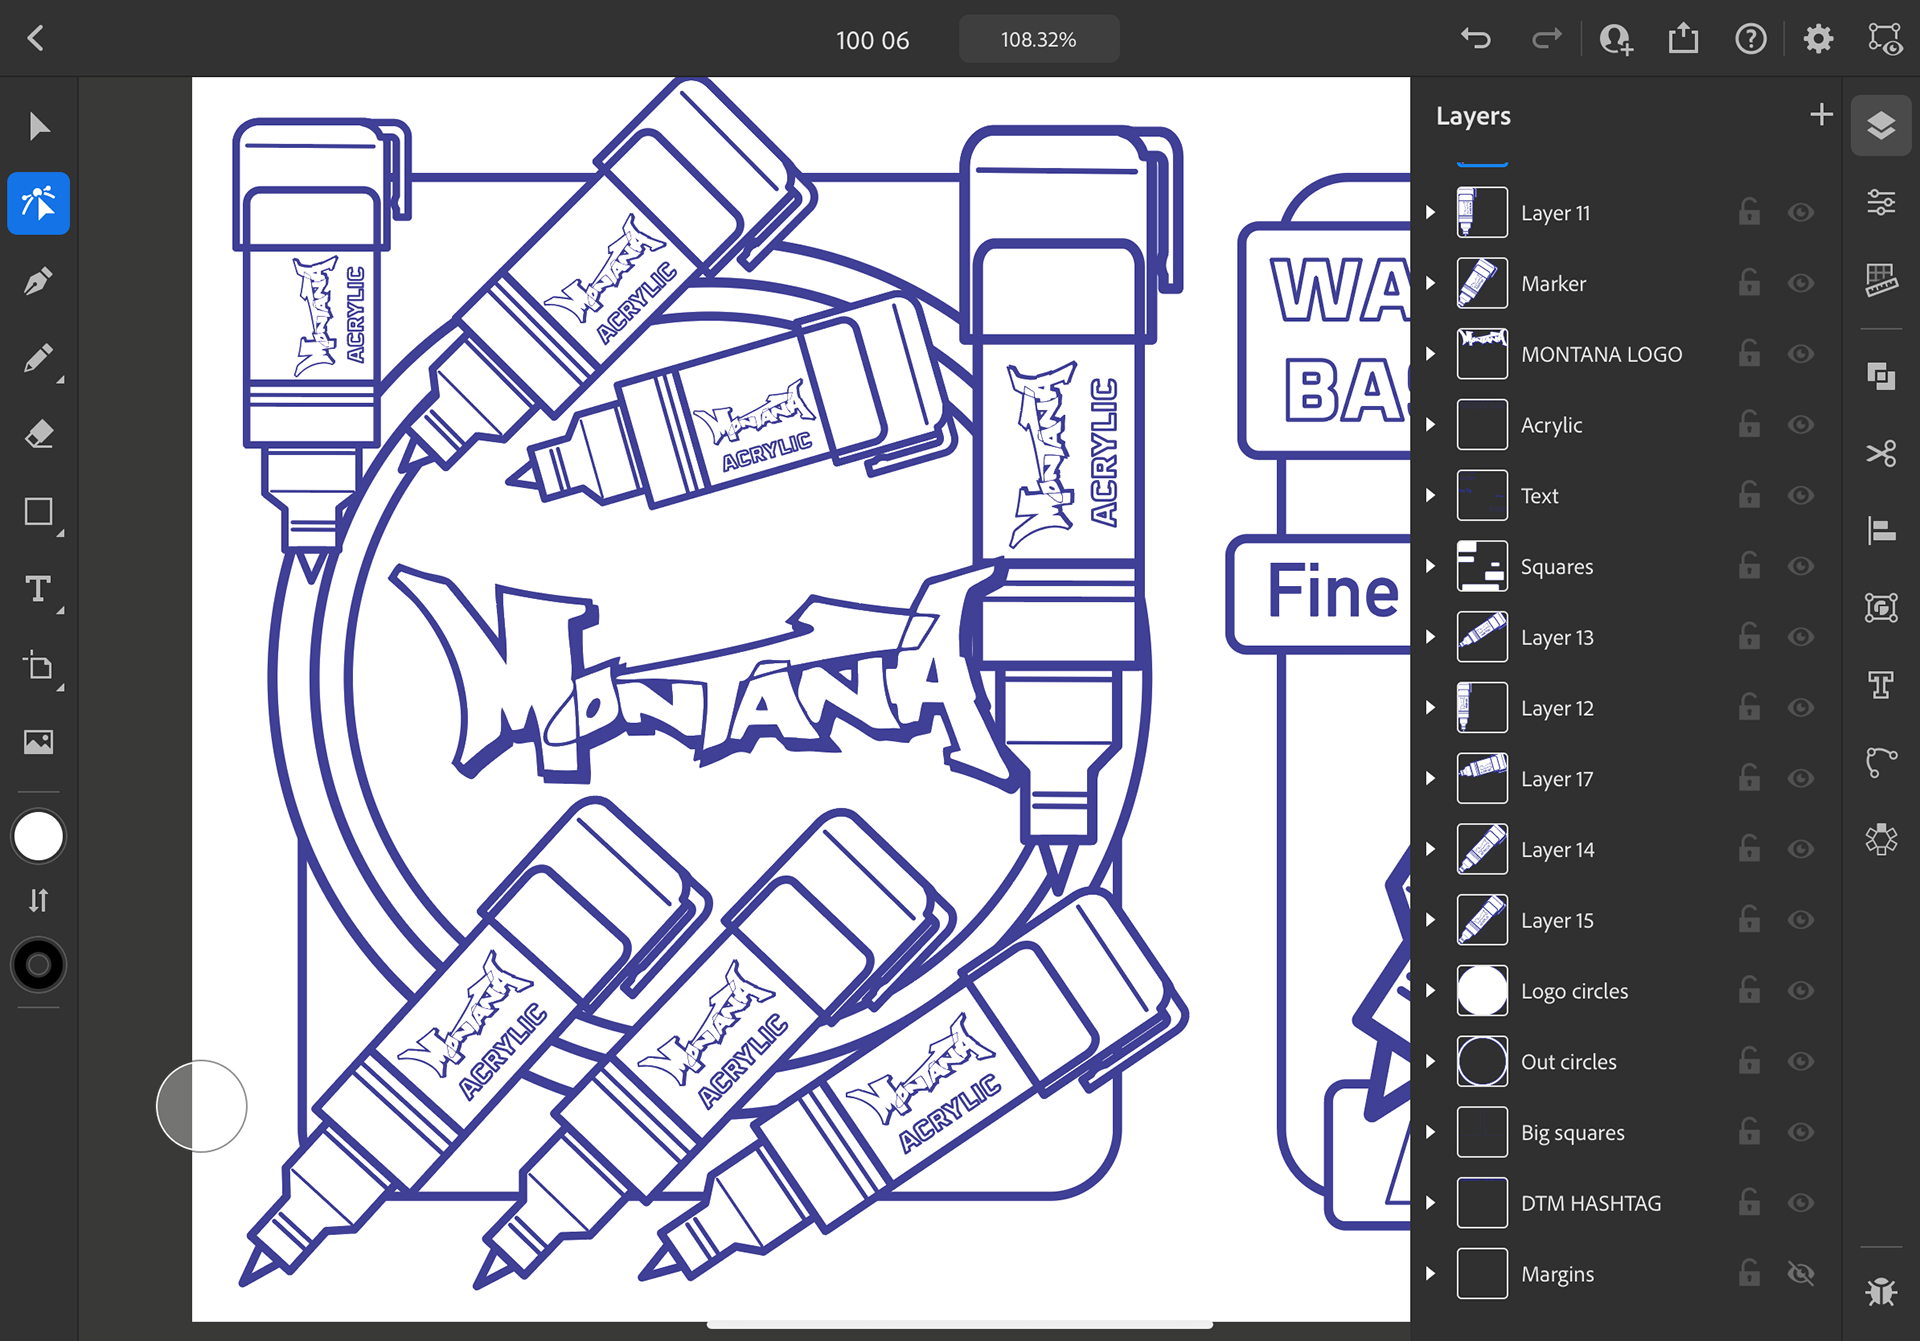Add a new layer with plus button
Viewport: 1920px width, 1341px height.
[1821, 115]
